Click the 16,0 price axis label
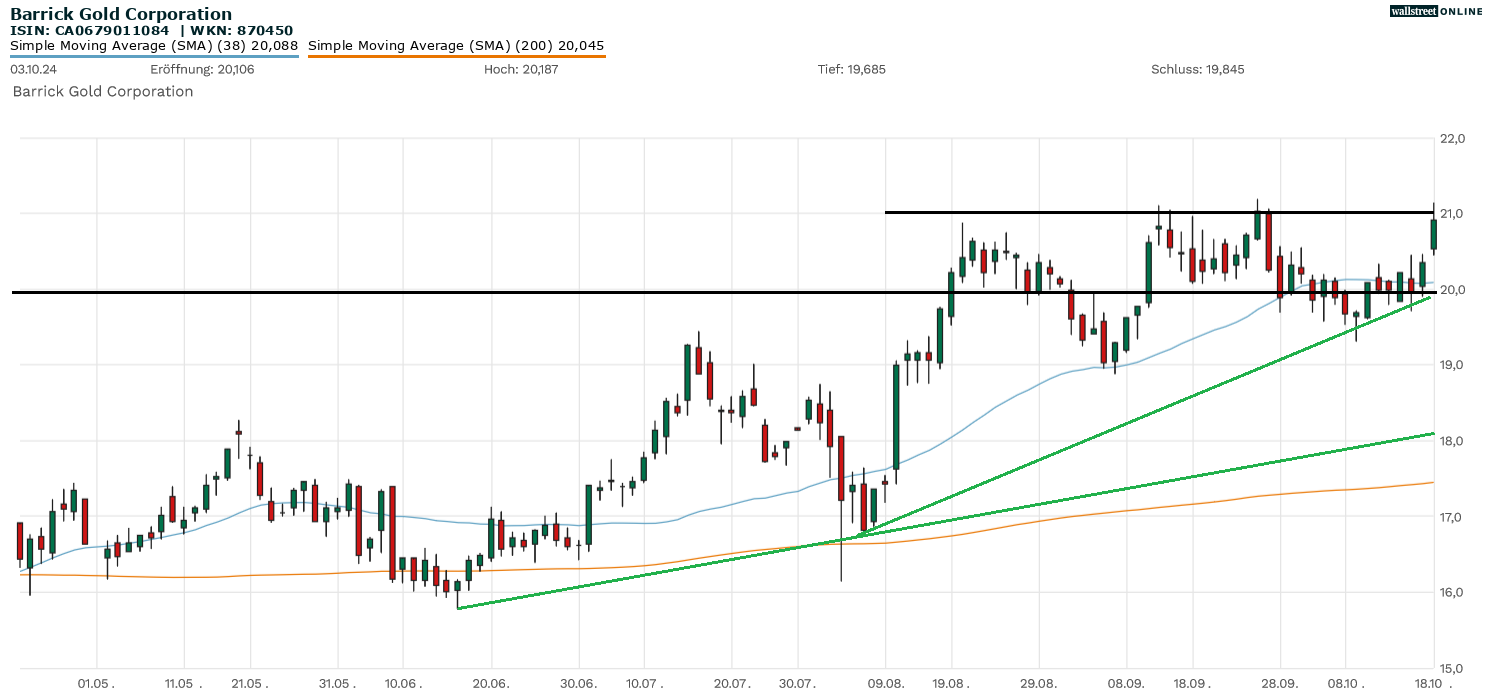The height and width of the screenshot is (689, 1490). click(x=1452, y=592)
